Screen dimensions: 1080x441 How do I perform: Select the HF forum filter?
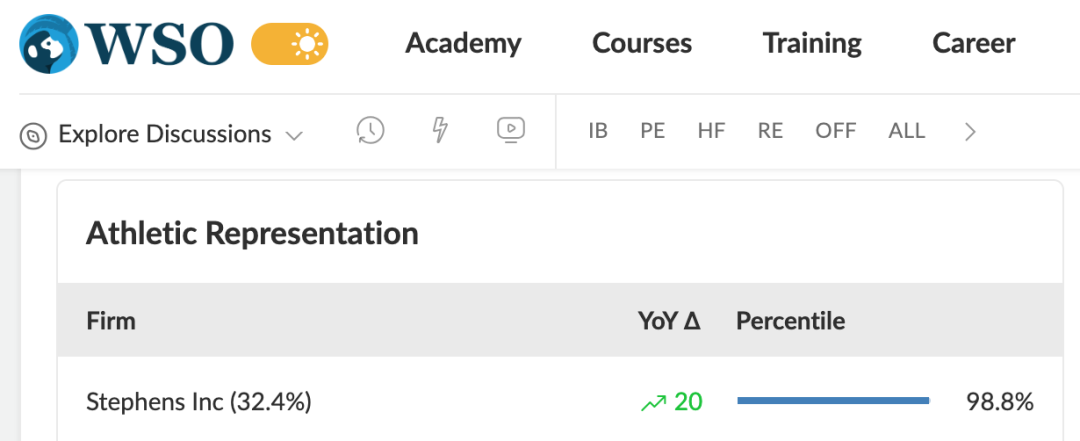click(x=712, y=130)
